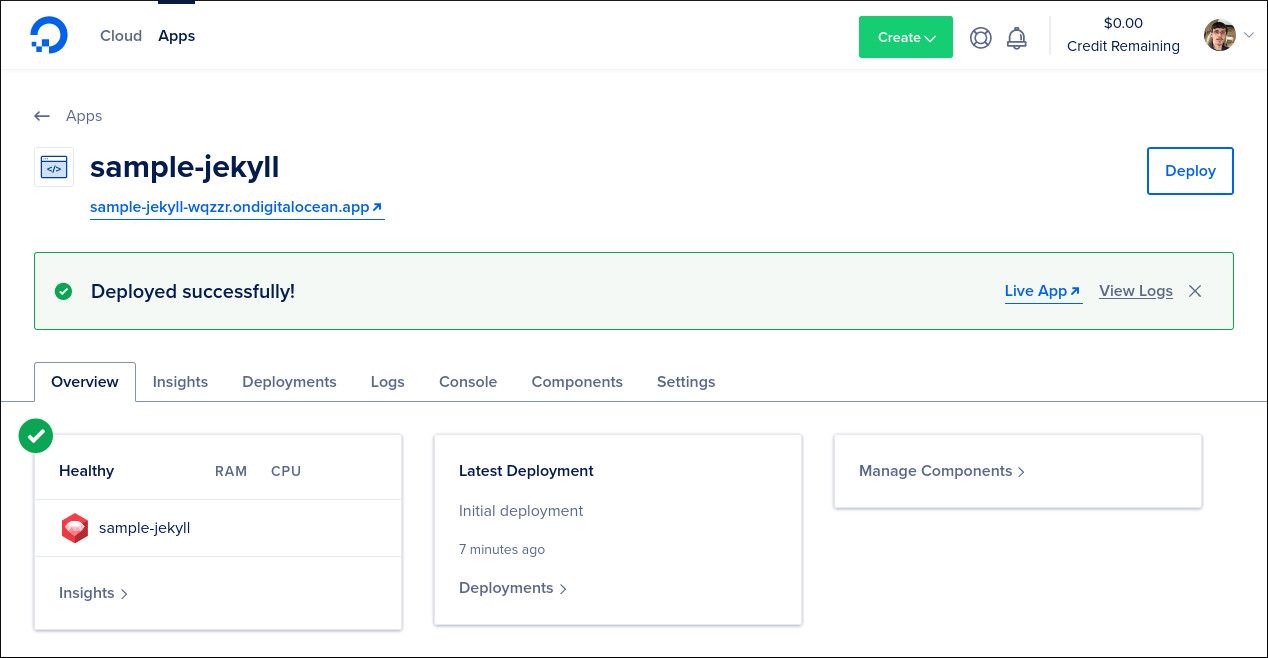Click the 7 minutes ago timestamp
1268x658 pixels.
tap(502, 550)
